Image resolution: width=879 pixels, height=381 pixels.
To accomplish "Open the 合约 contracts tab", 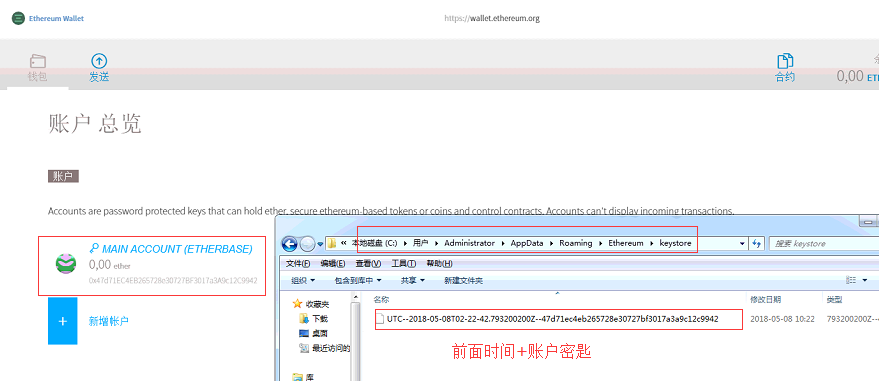I will pyautogui.click(x=785, y=68).
